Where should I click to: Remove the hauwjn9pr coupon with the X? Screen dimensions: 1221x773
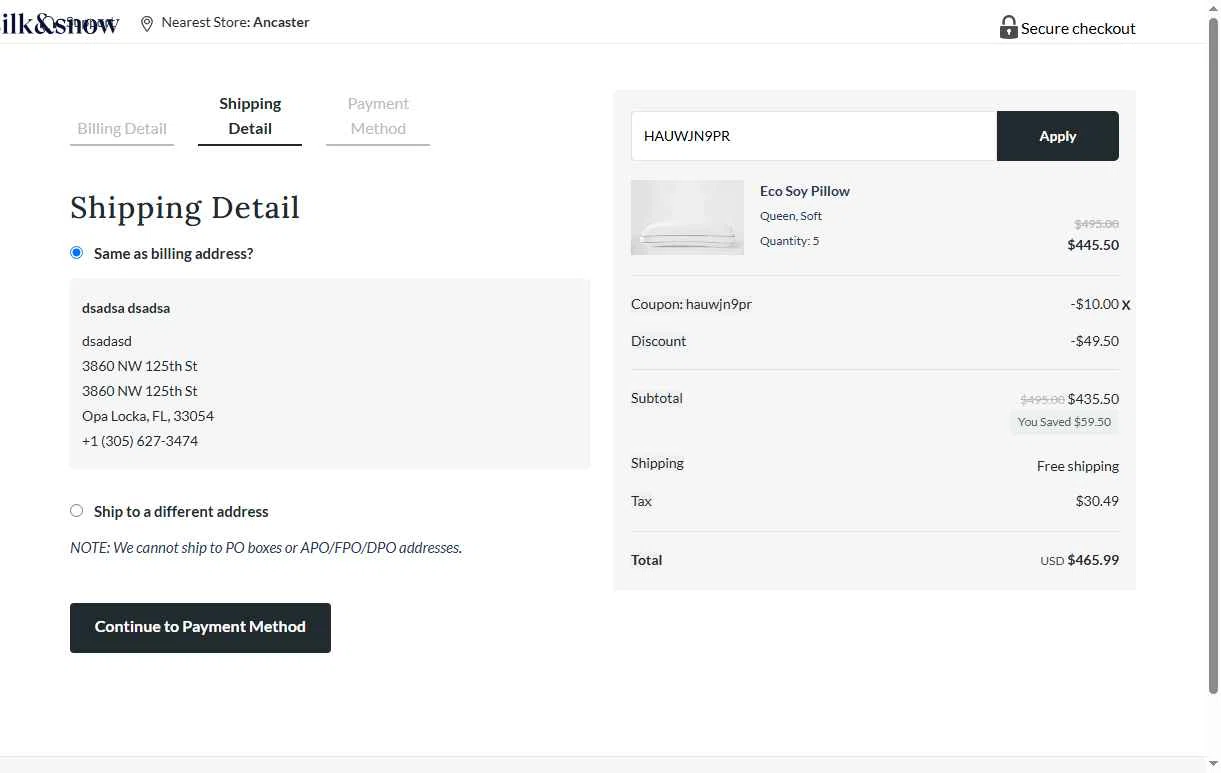(x=1126, y=305)
